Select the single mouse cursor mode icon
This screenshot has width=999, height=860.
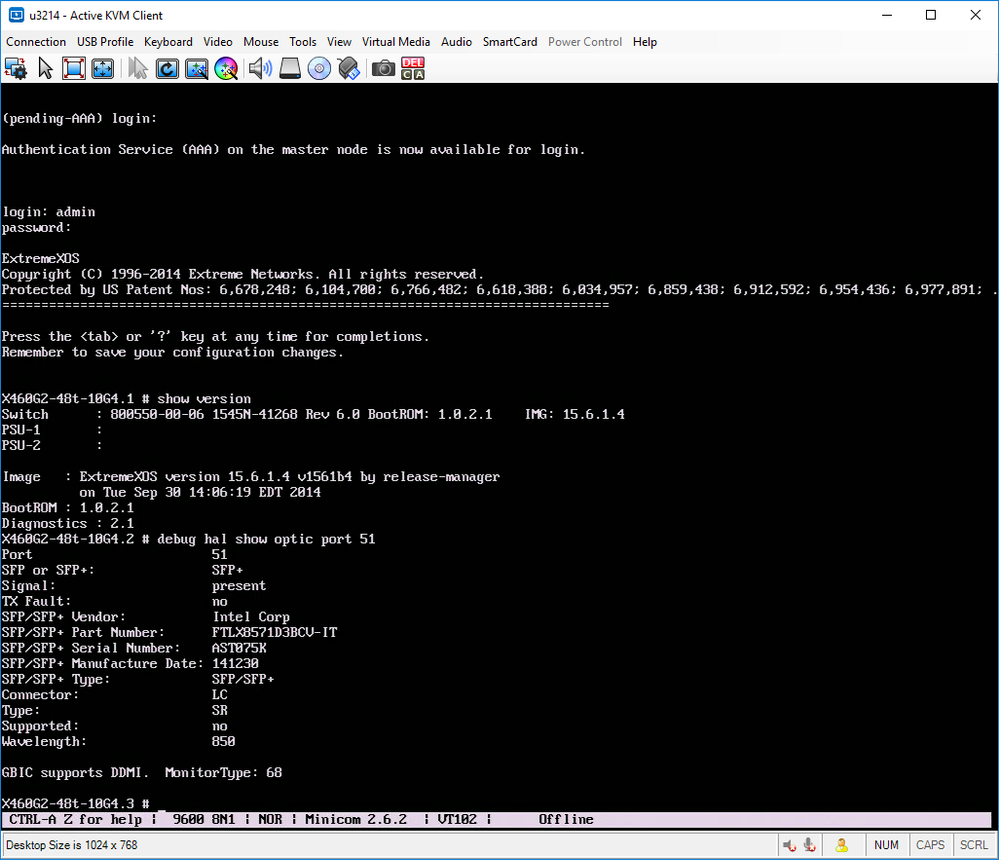coord(45,68)
